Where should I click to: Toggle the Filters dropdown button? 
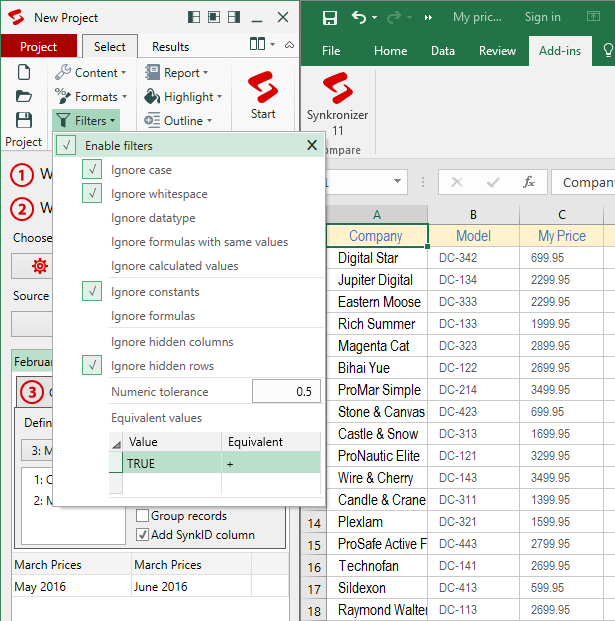click(x=86, y=120)
